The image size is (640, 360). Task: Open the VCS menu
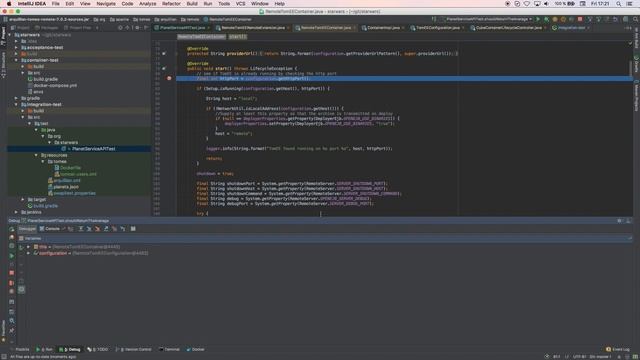(240, 4)
